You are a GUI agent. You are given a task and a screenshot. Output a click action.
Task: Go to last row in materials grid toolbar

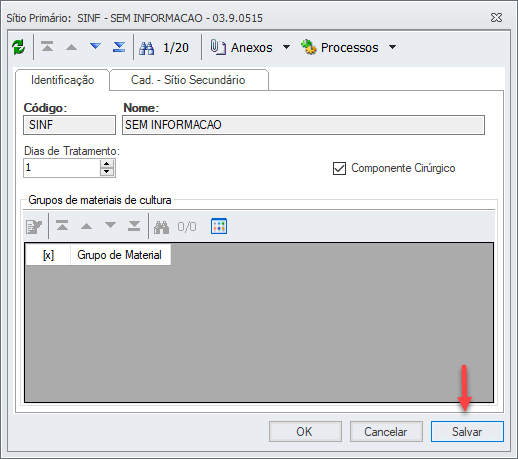[134, 226]
